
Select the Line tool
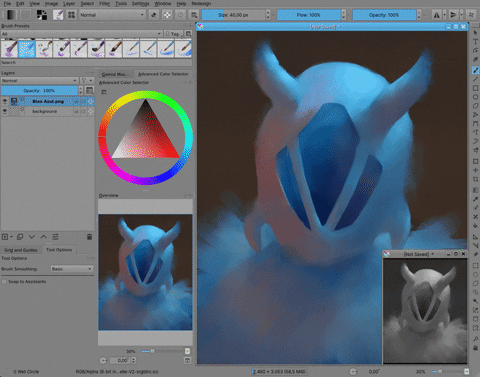pos(475,79)
